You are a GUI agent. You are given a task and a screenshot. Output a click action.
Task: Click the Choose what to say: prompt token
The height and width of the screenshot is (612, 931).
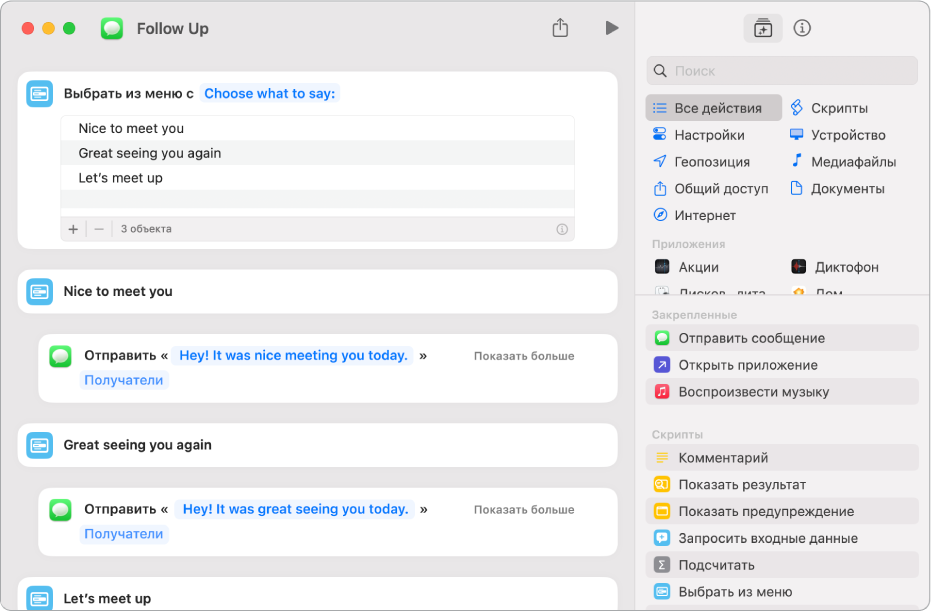pos(270,93)
